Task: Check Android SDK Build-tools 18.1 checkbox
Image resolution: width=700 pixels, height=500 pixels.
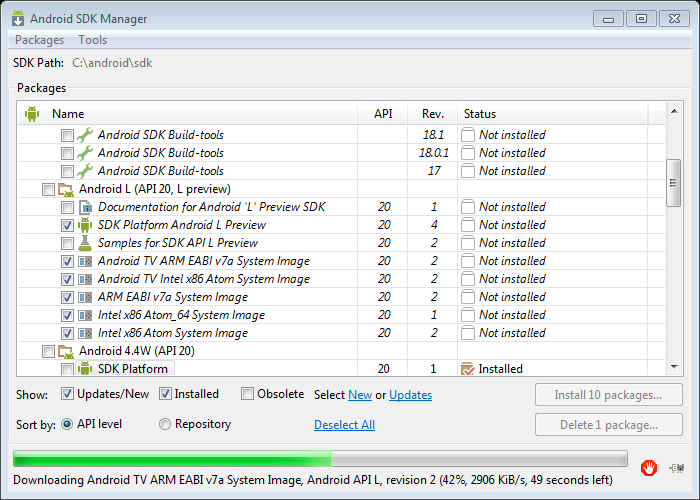Action: coord(67,135)
